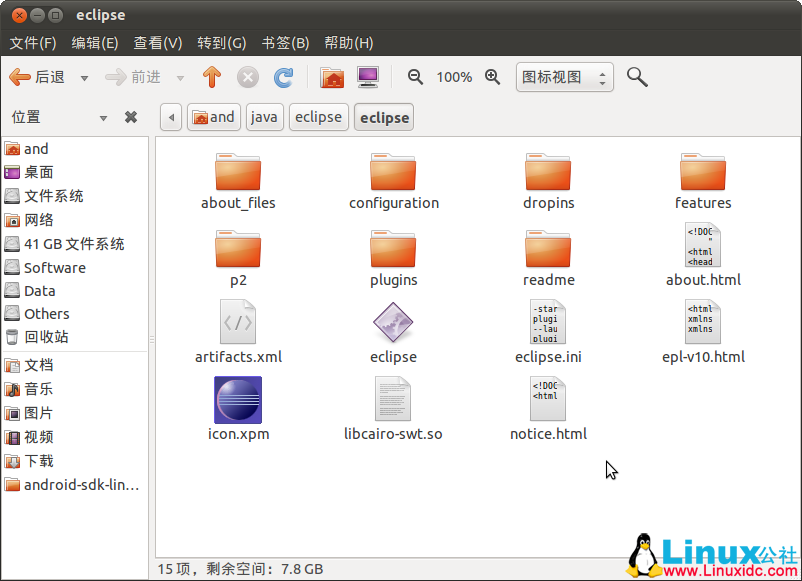Select 文件系统 in the sidebar
Screen dimensions: 802x581
point(75,196)
